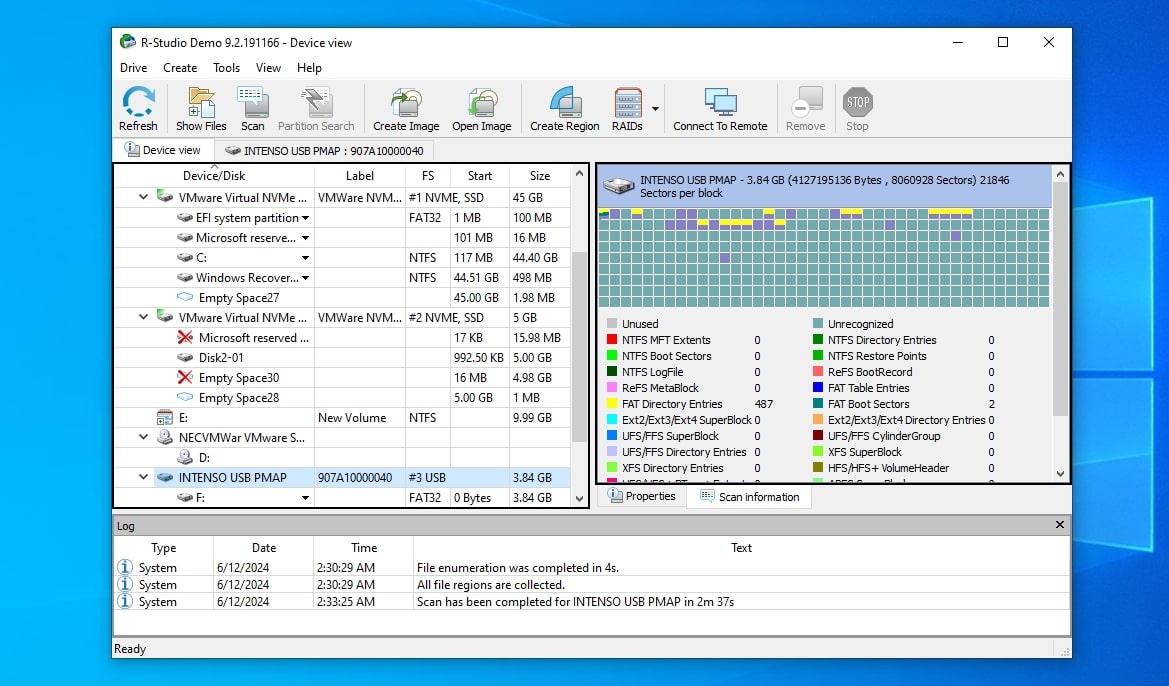Click the Open Image icon
The height and width of the screenshot is (686, 1169).
click(482, 102)
